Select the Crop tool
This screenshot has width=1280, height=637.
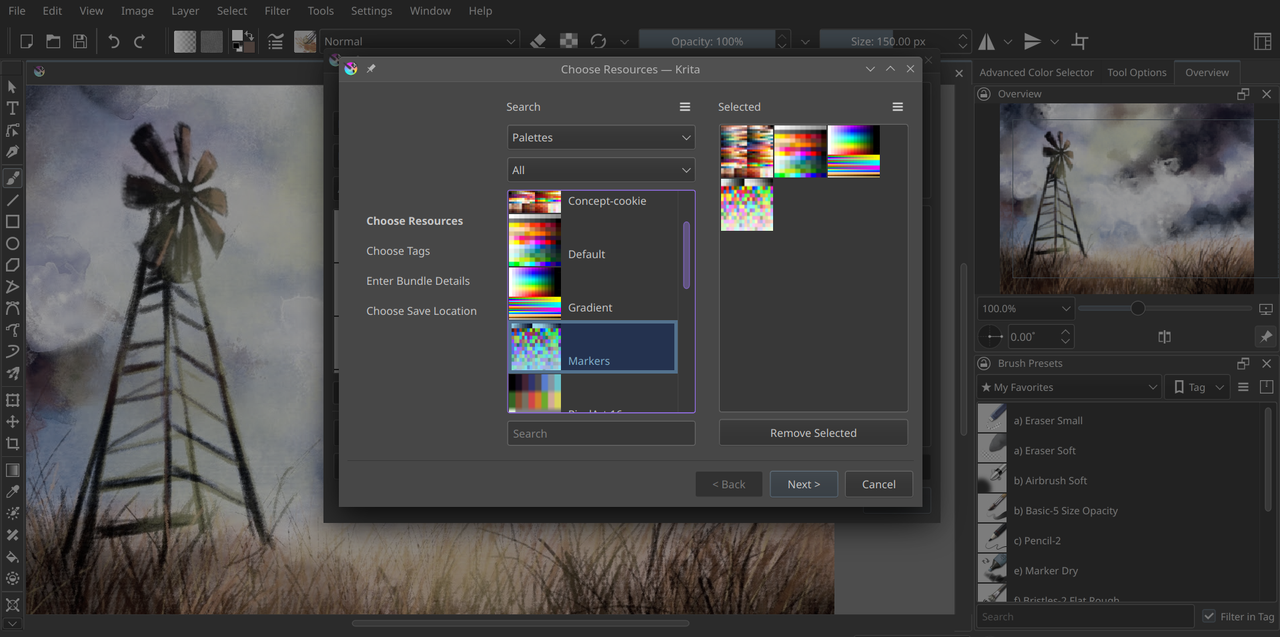(x=12, y=444)
